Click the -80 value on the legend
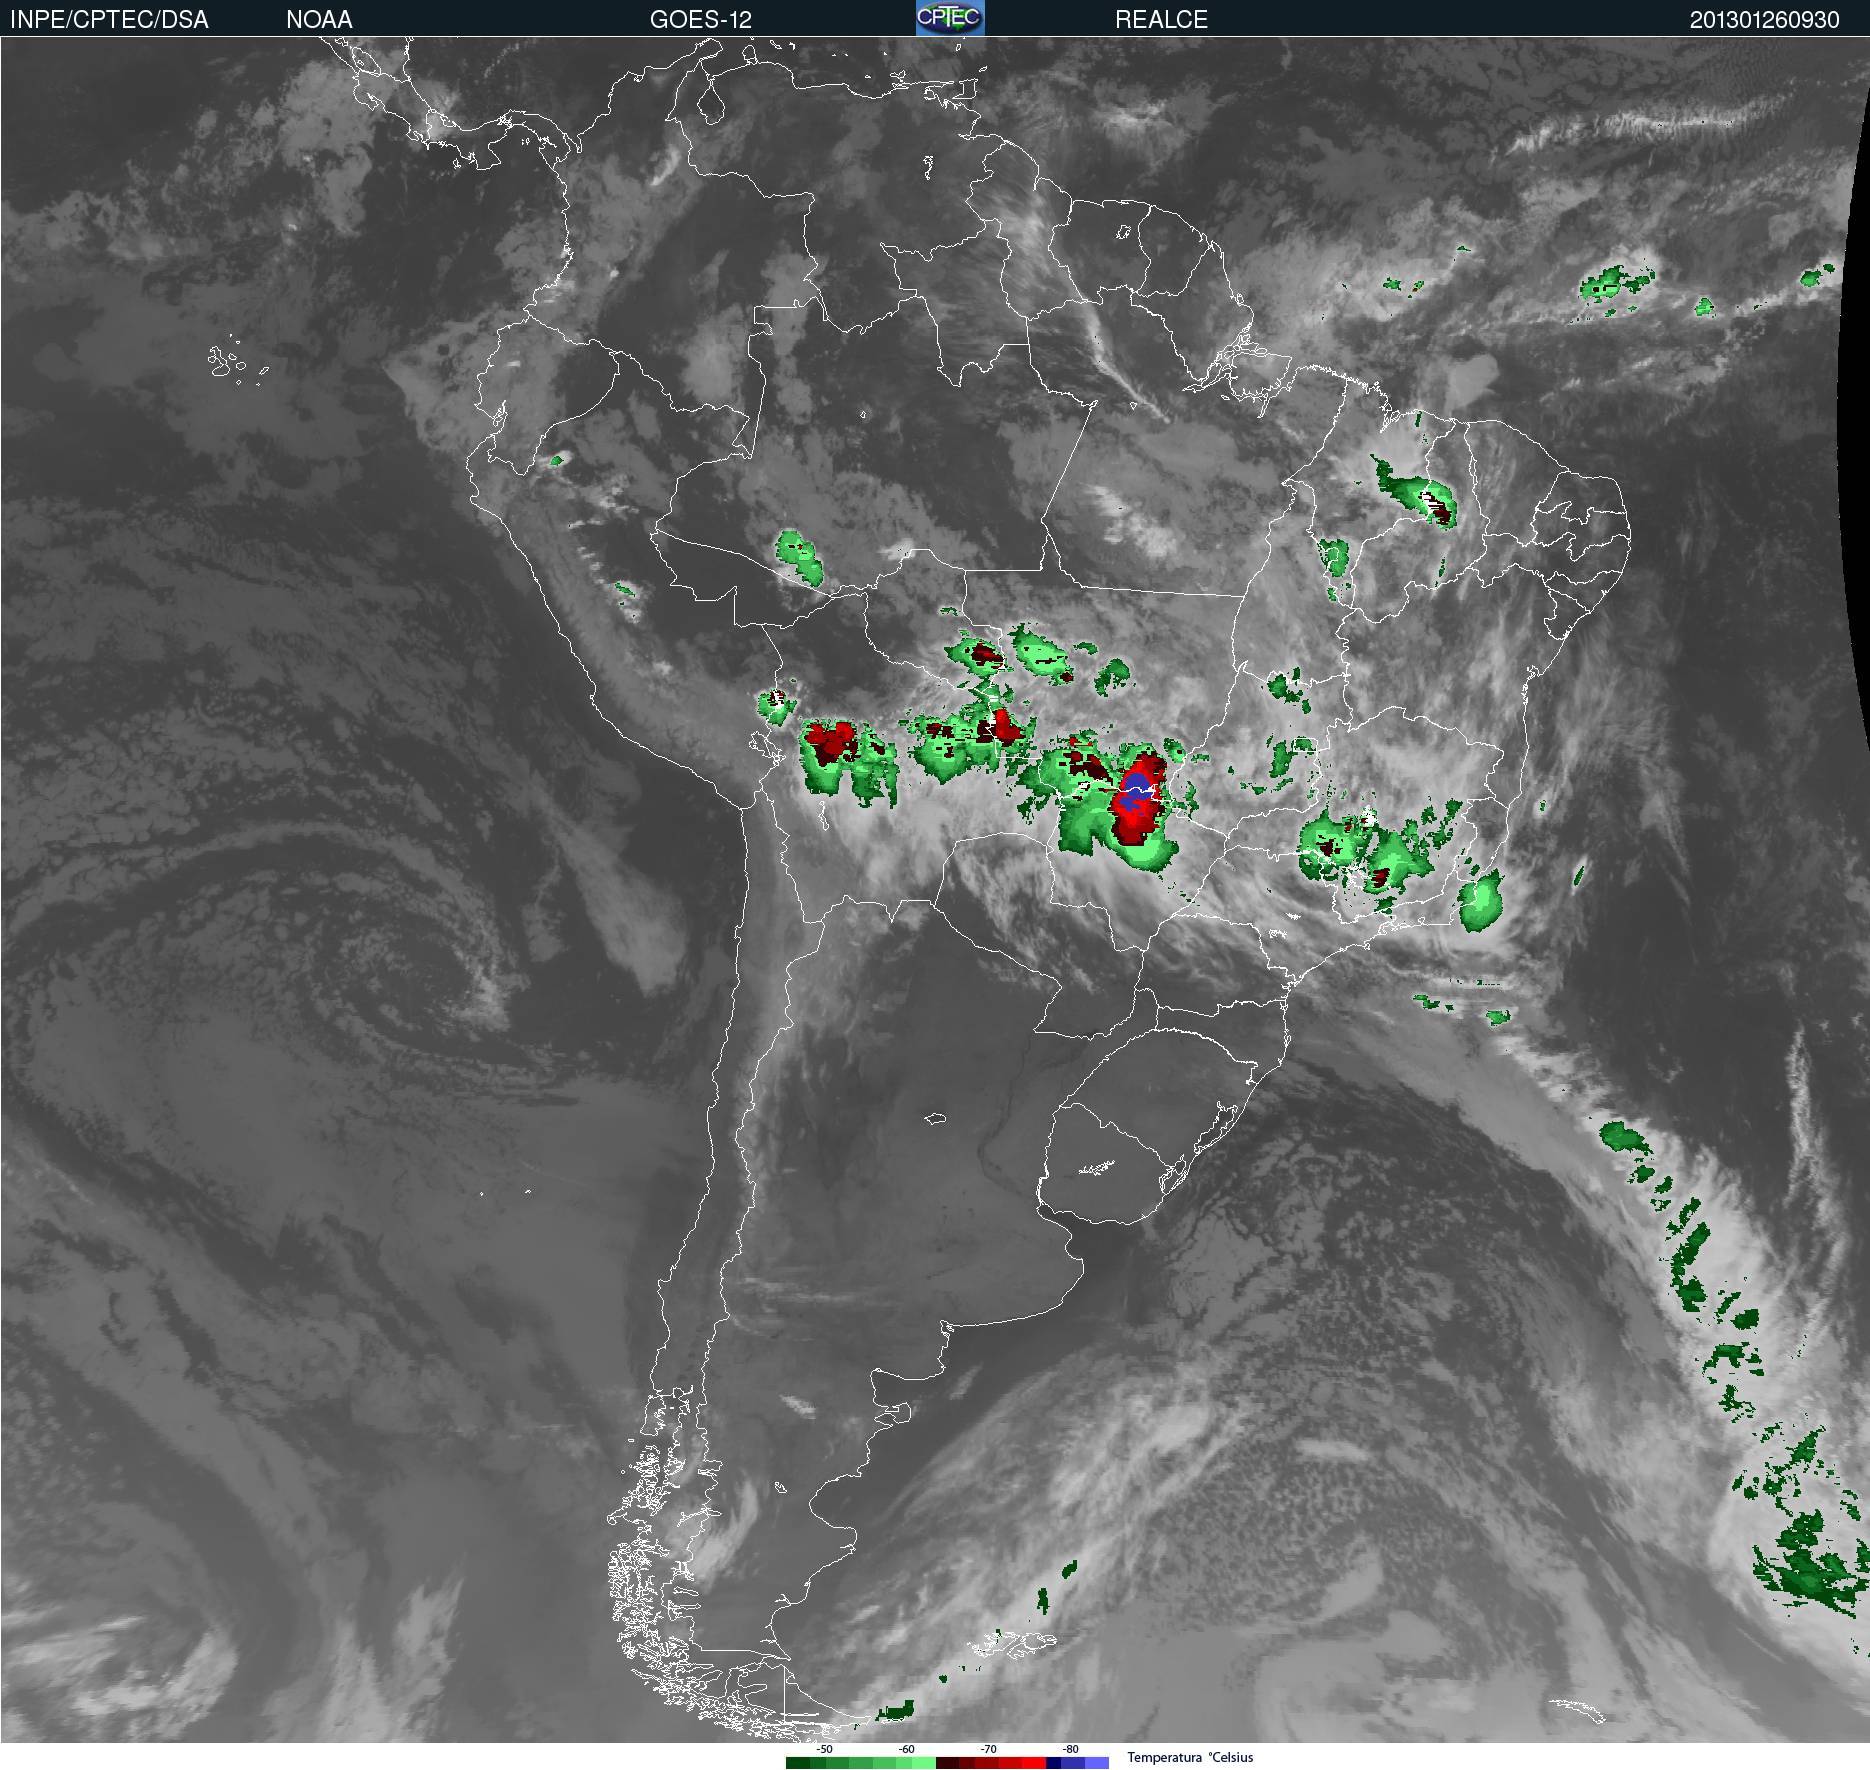This screenshot has height=1770, width=1870. point(1070,1749)
